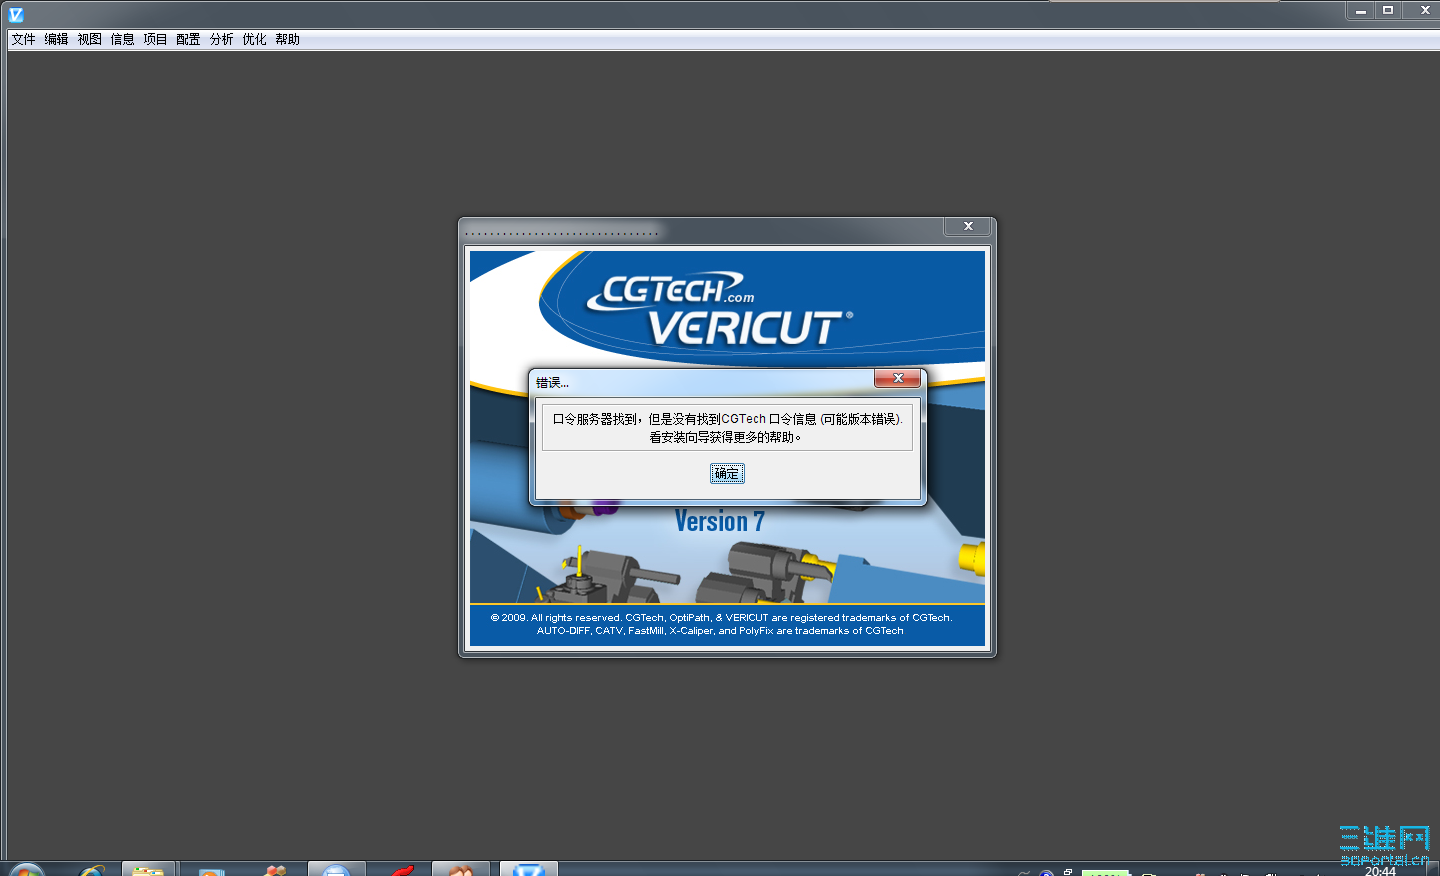Open the 项目 menu
The height and width of the screenshot is (876, 1440).
pos(156,40)
